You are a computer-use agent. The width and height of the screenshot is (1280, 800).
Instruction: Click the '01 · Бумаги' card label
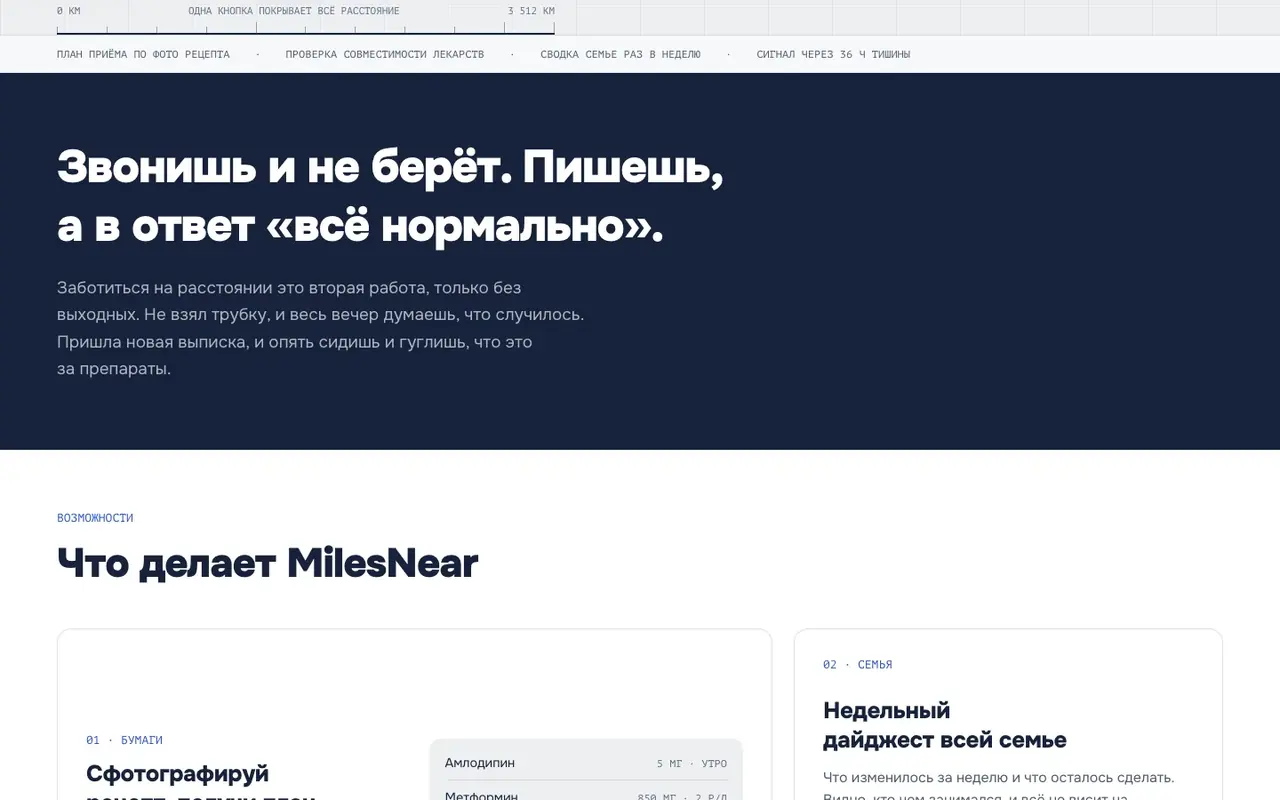[x=124, y=740]
